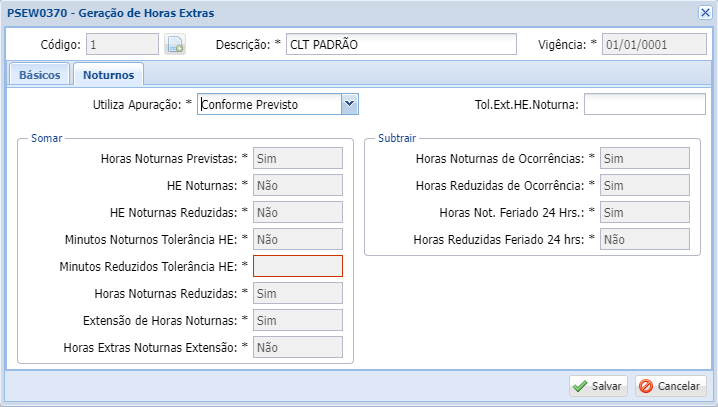Click the HE Noturnas Reduzidas field
The width and height of the screenshot is (718, 407).
point(298,212)
